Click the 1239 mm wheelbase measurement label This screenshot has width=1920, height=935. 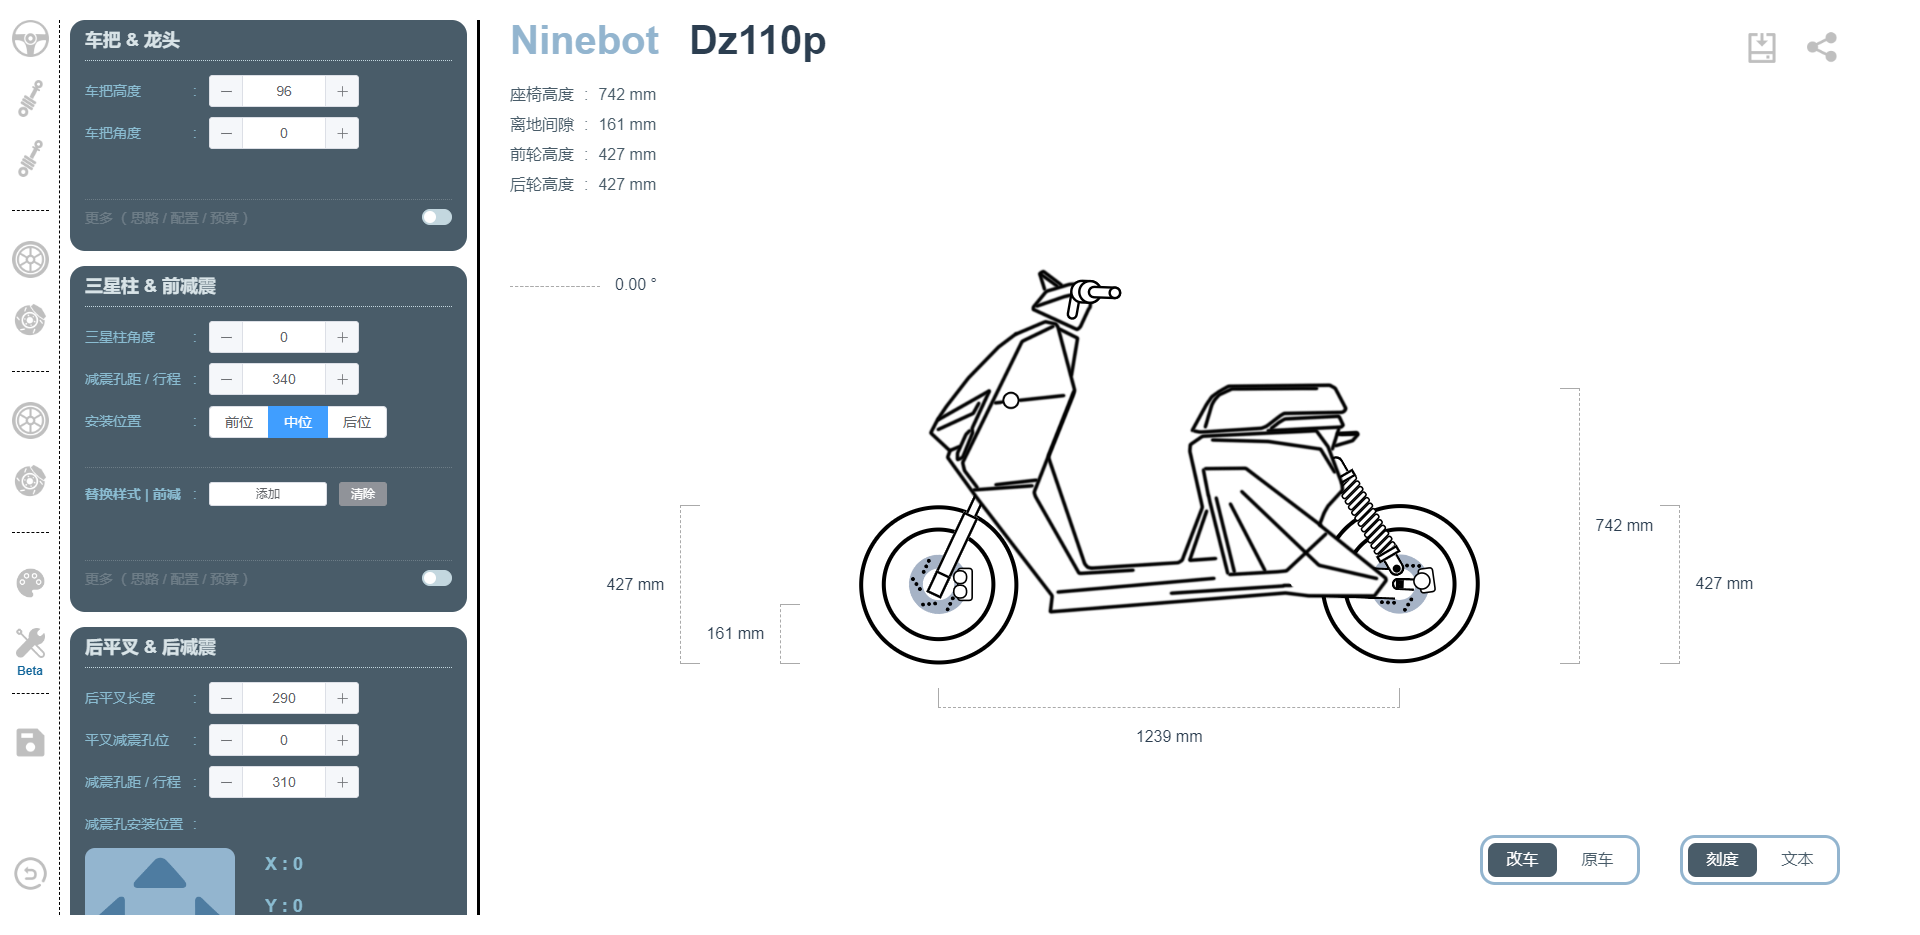[1169, 736]
